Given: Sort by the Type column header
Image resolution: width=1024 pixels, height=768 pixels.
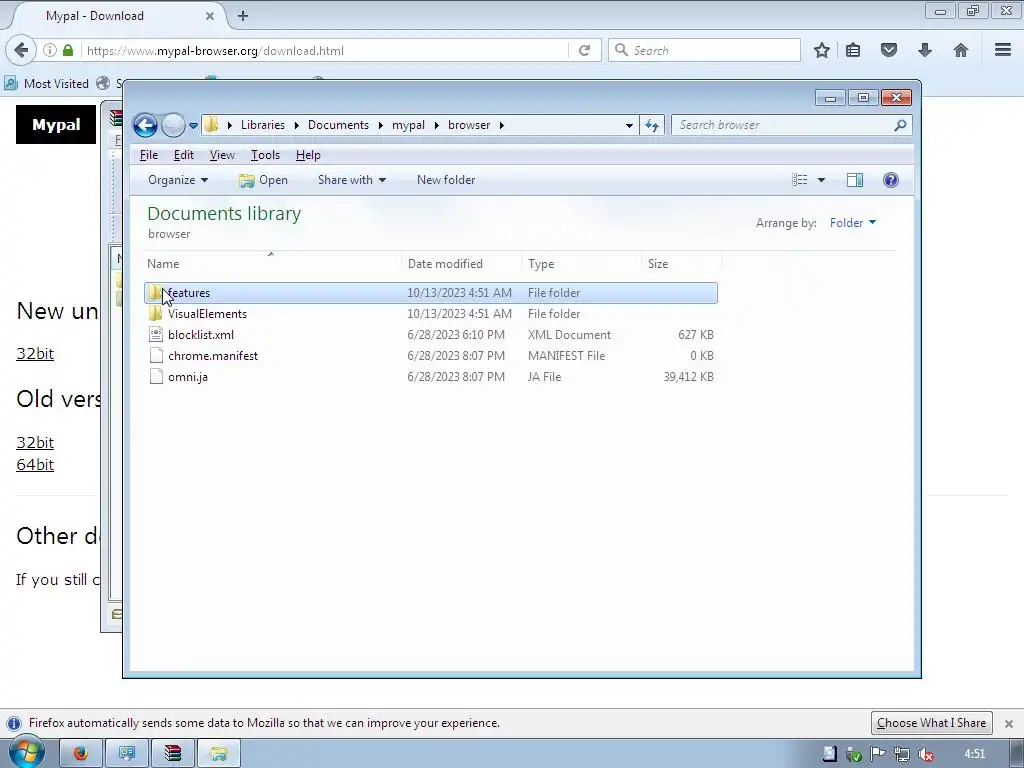Looking at the screenshot, I should click(x=581, y=264).
